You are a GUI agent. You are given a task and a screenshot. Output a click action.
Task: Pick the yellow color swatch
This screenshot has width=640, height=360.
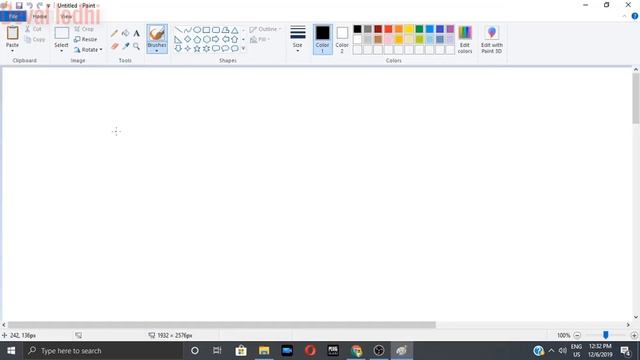(x=409, y=29)
